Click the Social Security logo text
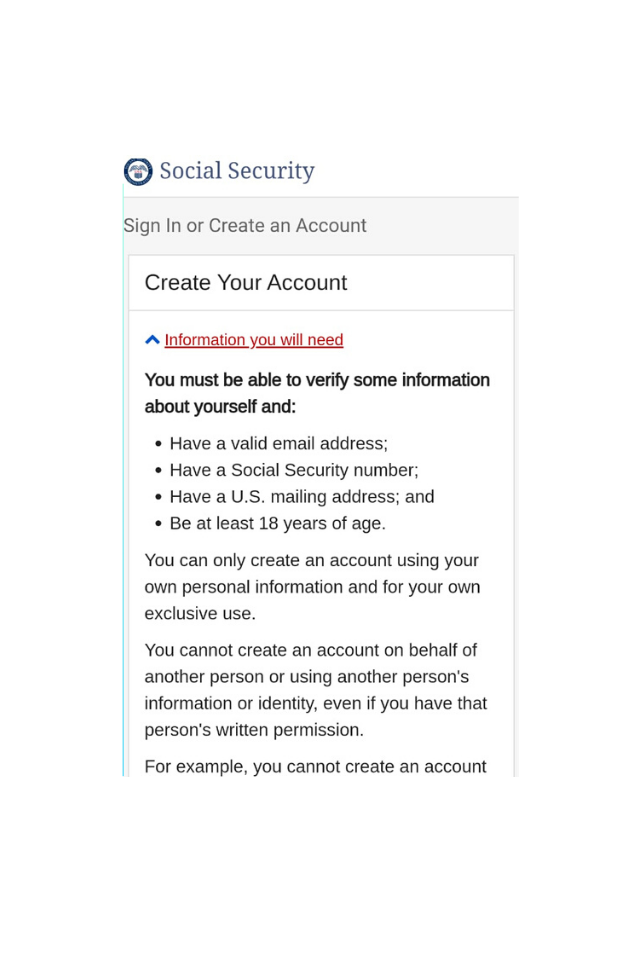The image size is (640, 960). click(237, 171)
